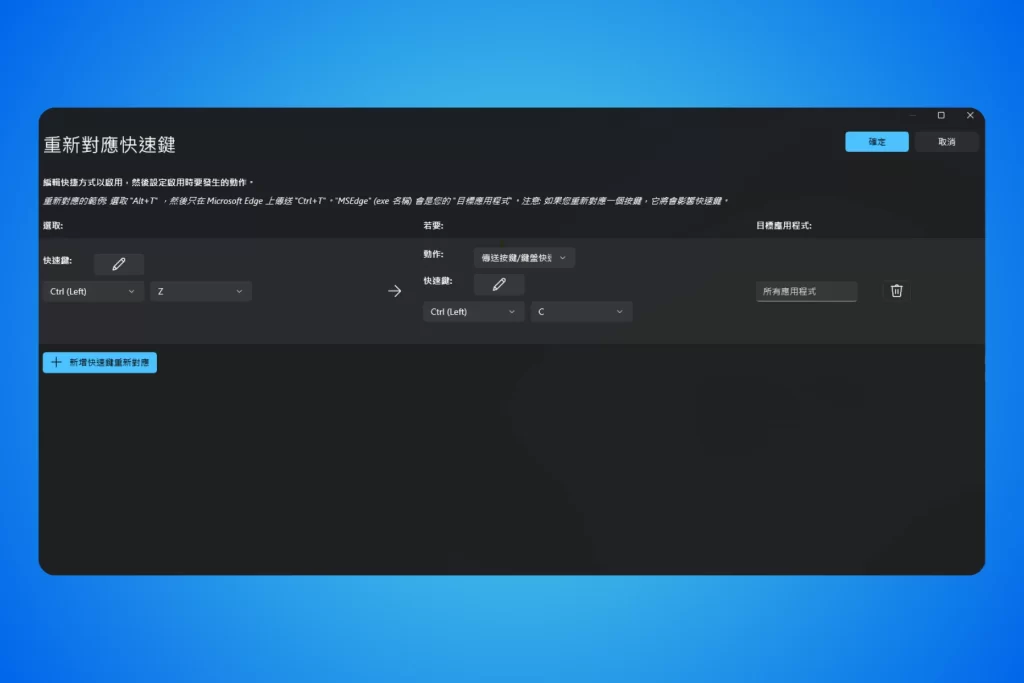Screen dimensions: 1024x683
Task: Close the window with the X button
Action: tap(969, 116)
